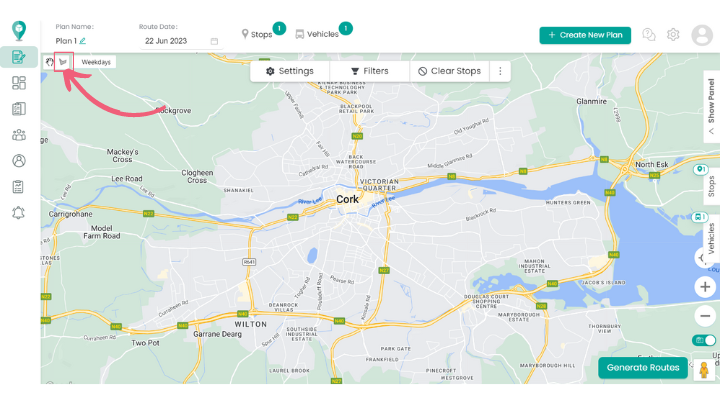This screenshot has height=405, width=720.
Task: Open the team members sidebar icon
Action: click(18, 134)
